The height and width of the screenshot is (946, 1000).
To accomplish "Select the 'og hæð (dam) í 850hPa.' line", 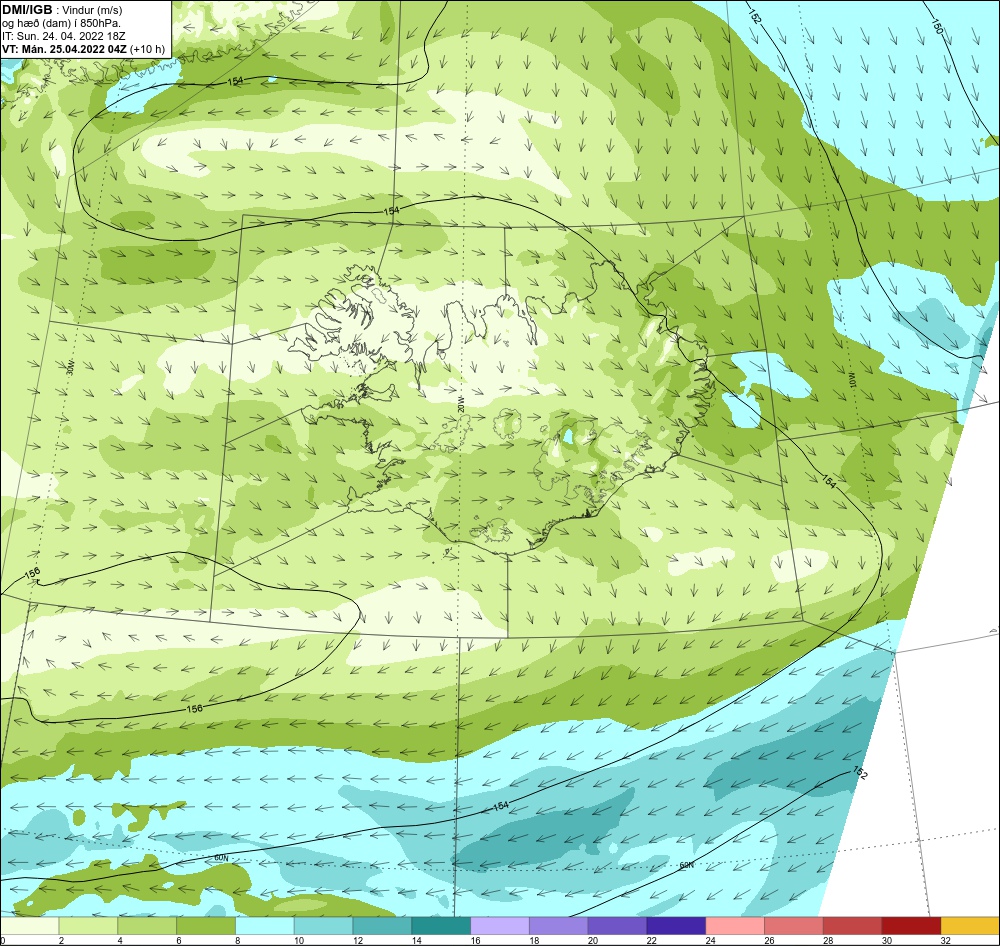I will [61, 24].
